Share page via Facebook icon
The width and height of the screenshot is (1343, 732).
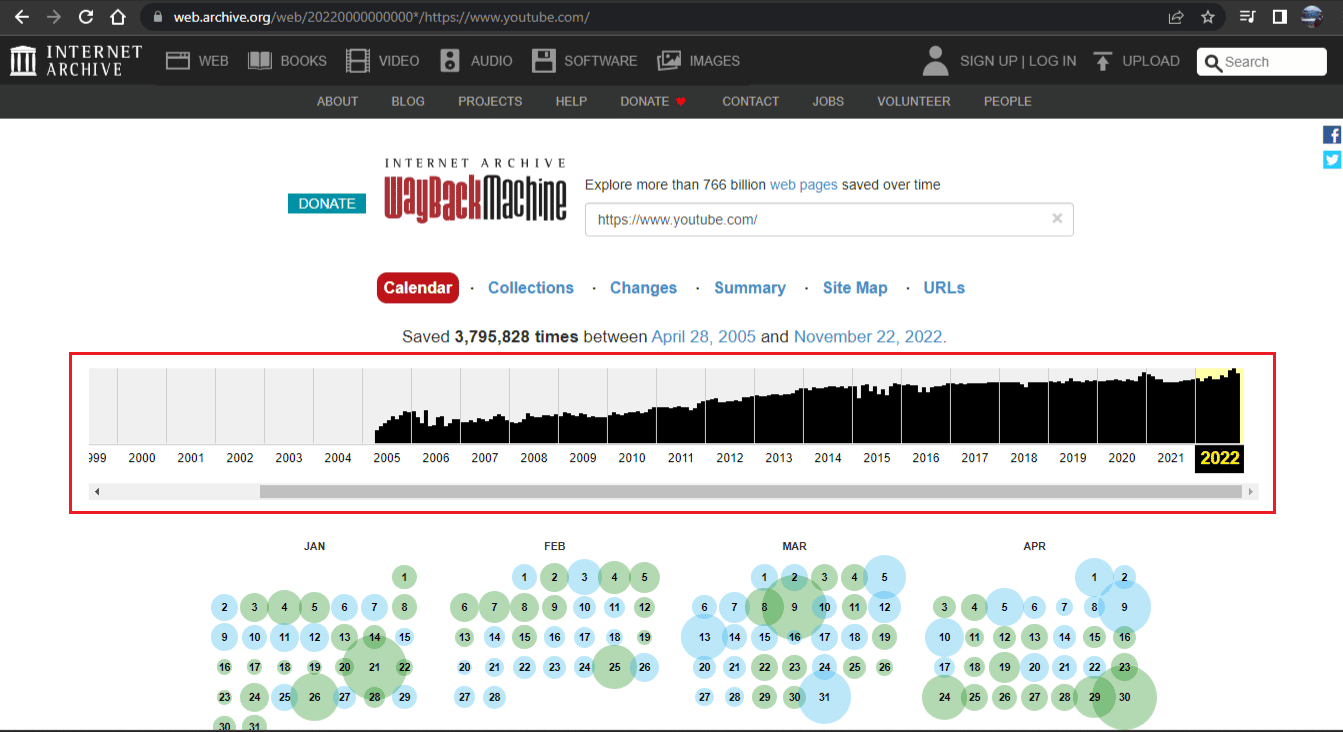coord(1331,135)
